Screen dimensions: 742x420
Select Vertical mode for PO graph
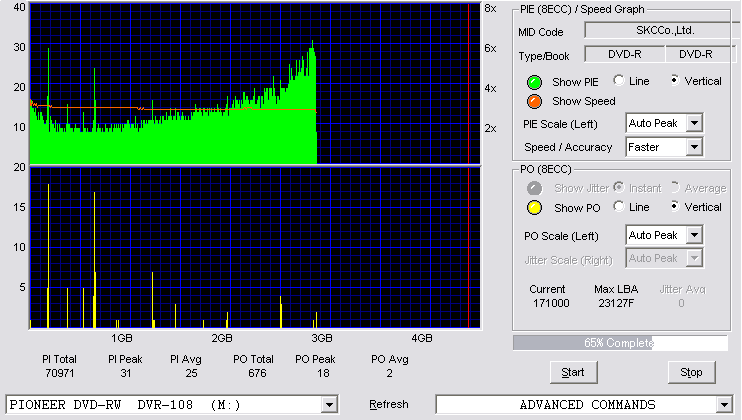click(x=674, y=206)
